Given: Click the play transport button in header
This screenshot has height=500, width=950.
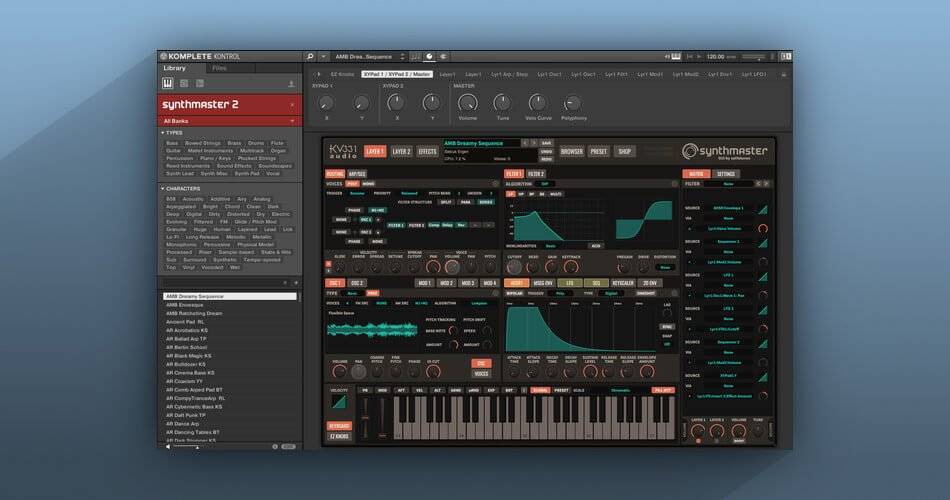Looking at the screenshot, I should [699, 56].
